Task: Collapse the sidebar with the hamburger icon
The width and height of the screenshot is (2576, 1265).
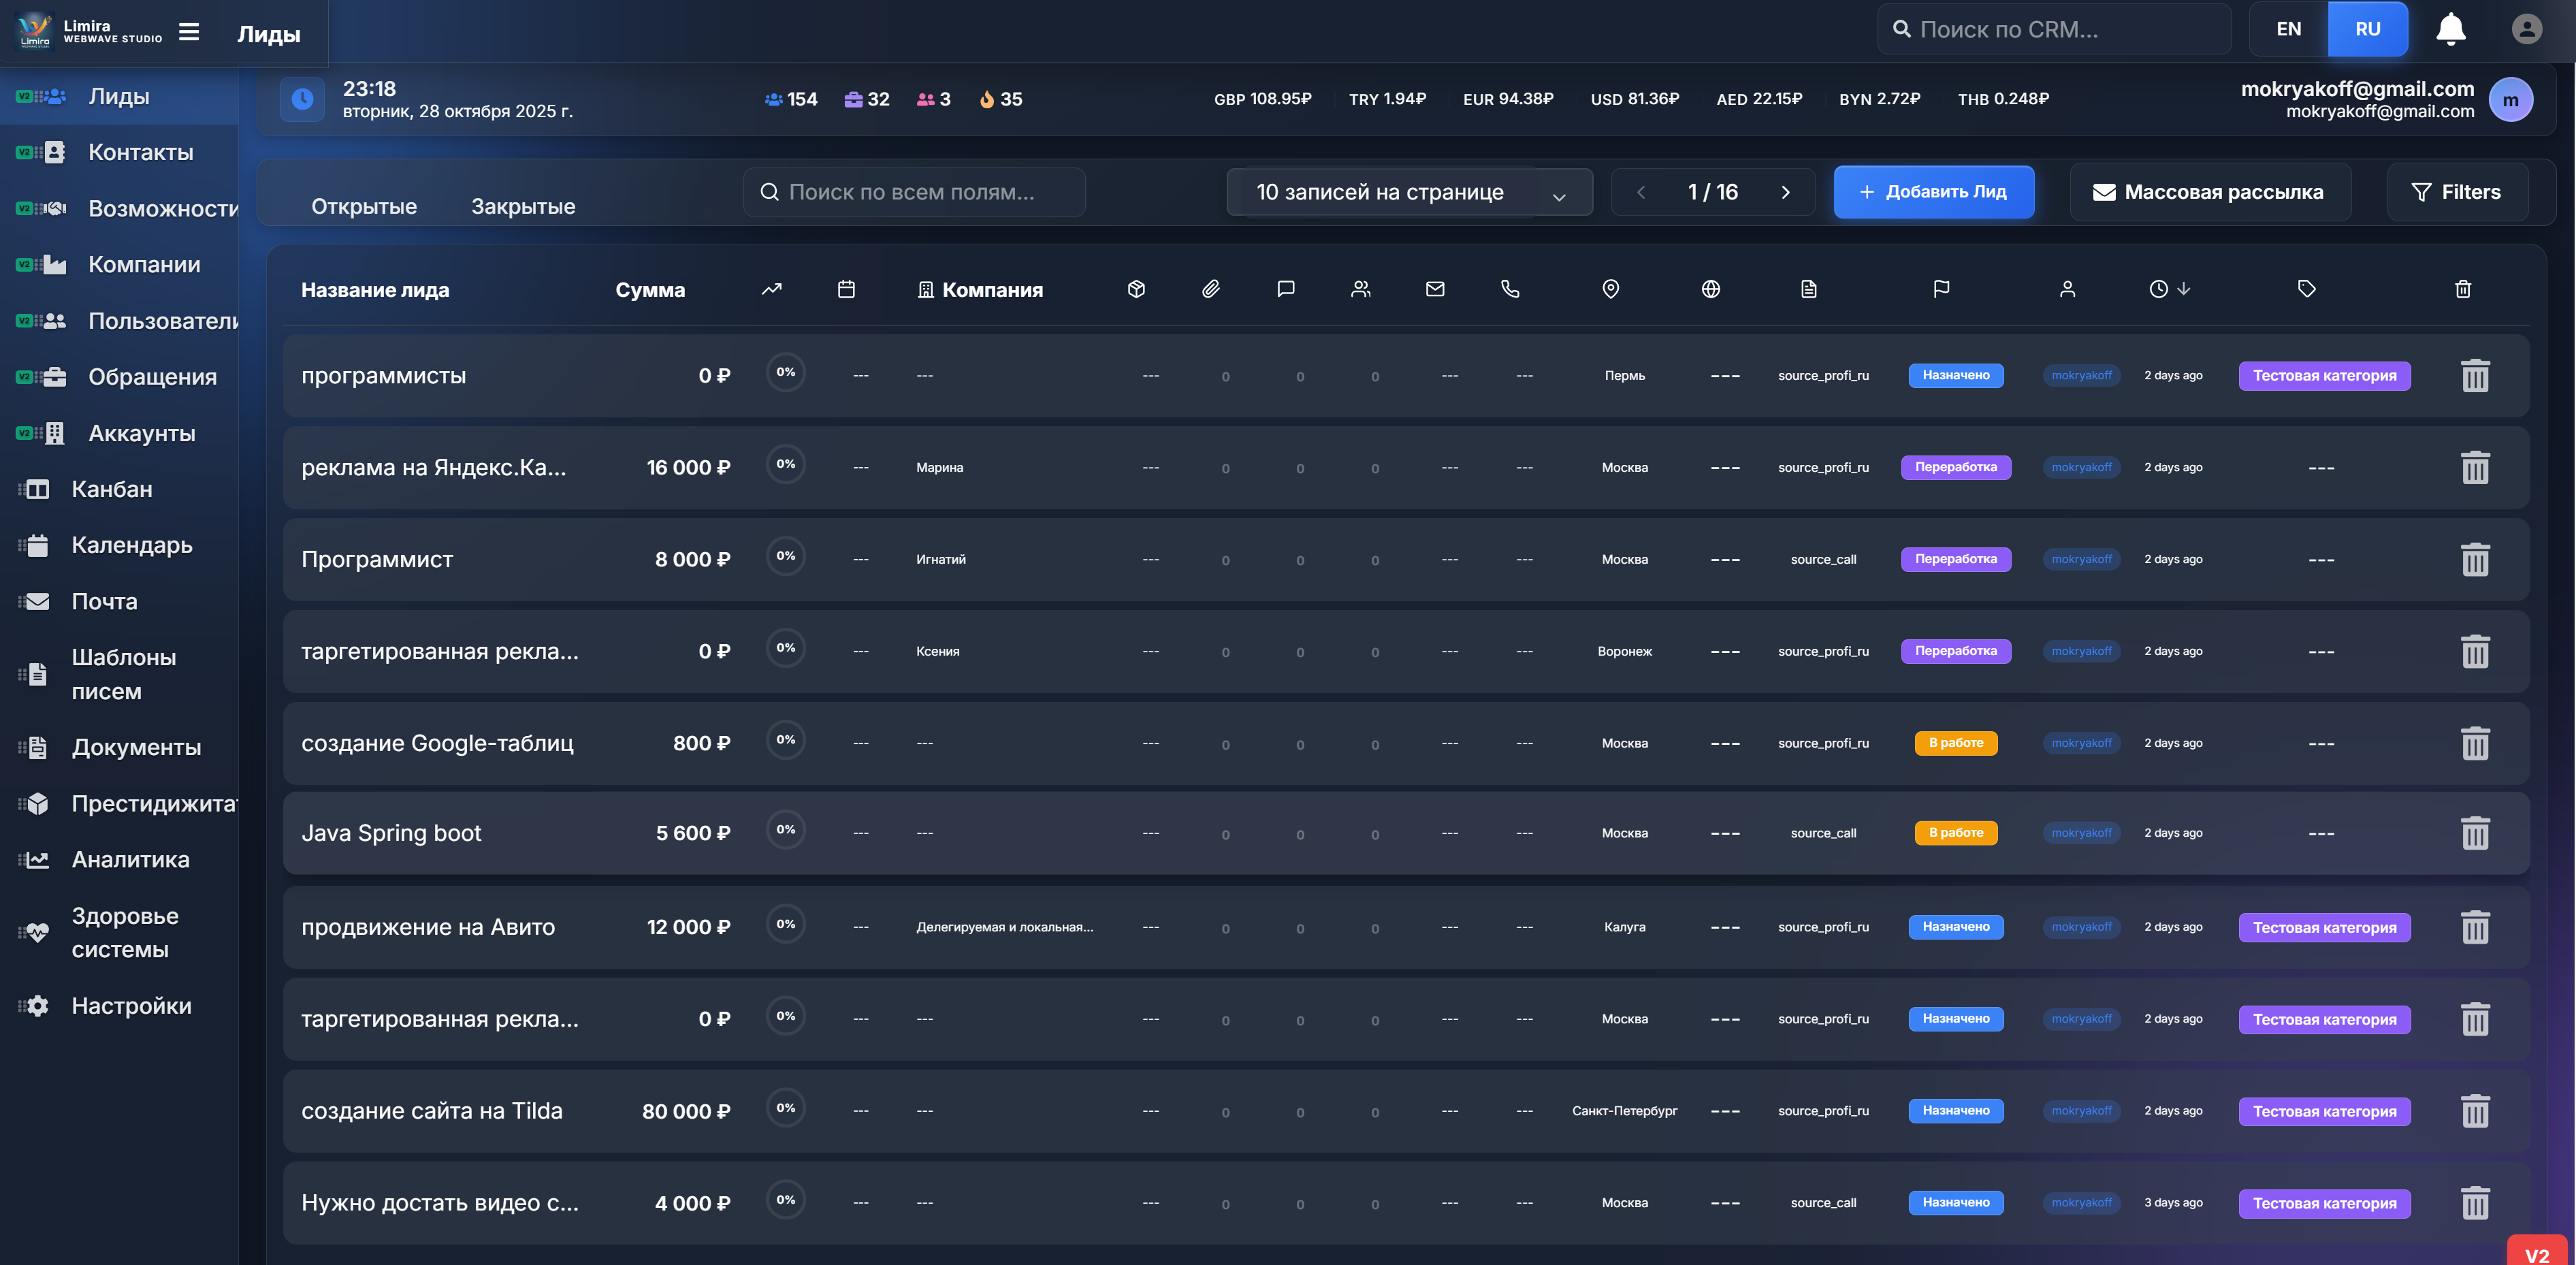Action: pyautogui.click(x=189, y=31)
